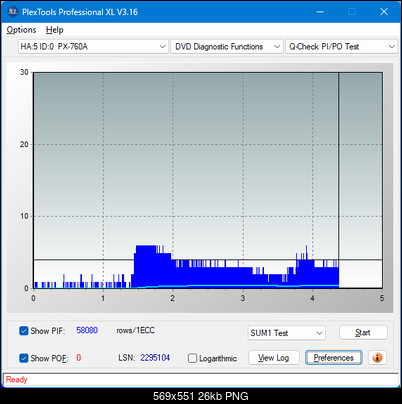402x404 pixels.
Task: Click the orange info icon button
Action: tap(377, 358)
